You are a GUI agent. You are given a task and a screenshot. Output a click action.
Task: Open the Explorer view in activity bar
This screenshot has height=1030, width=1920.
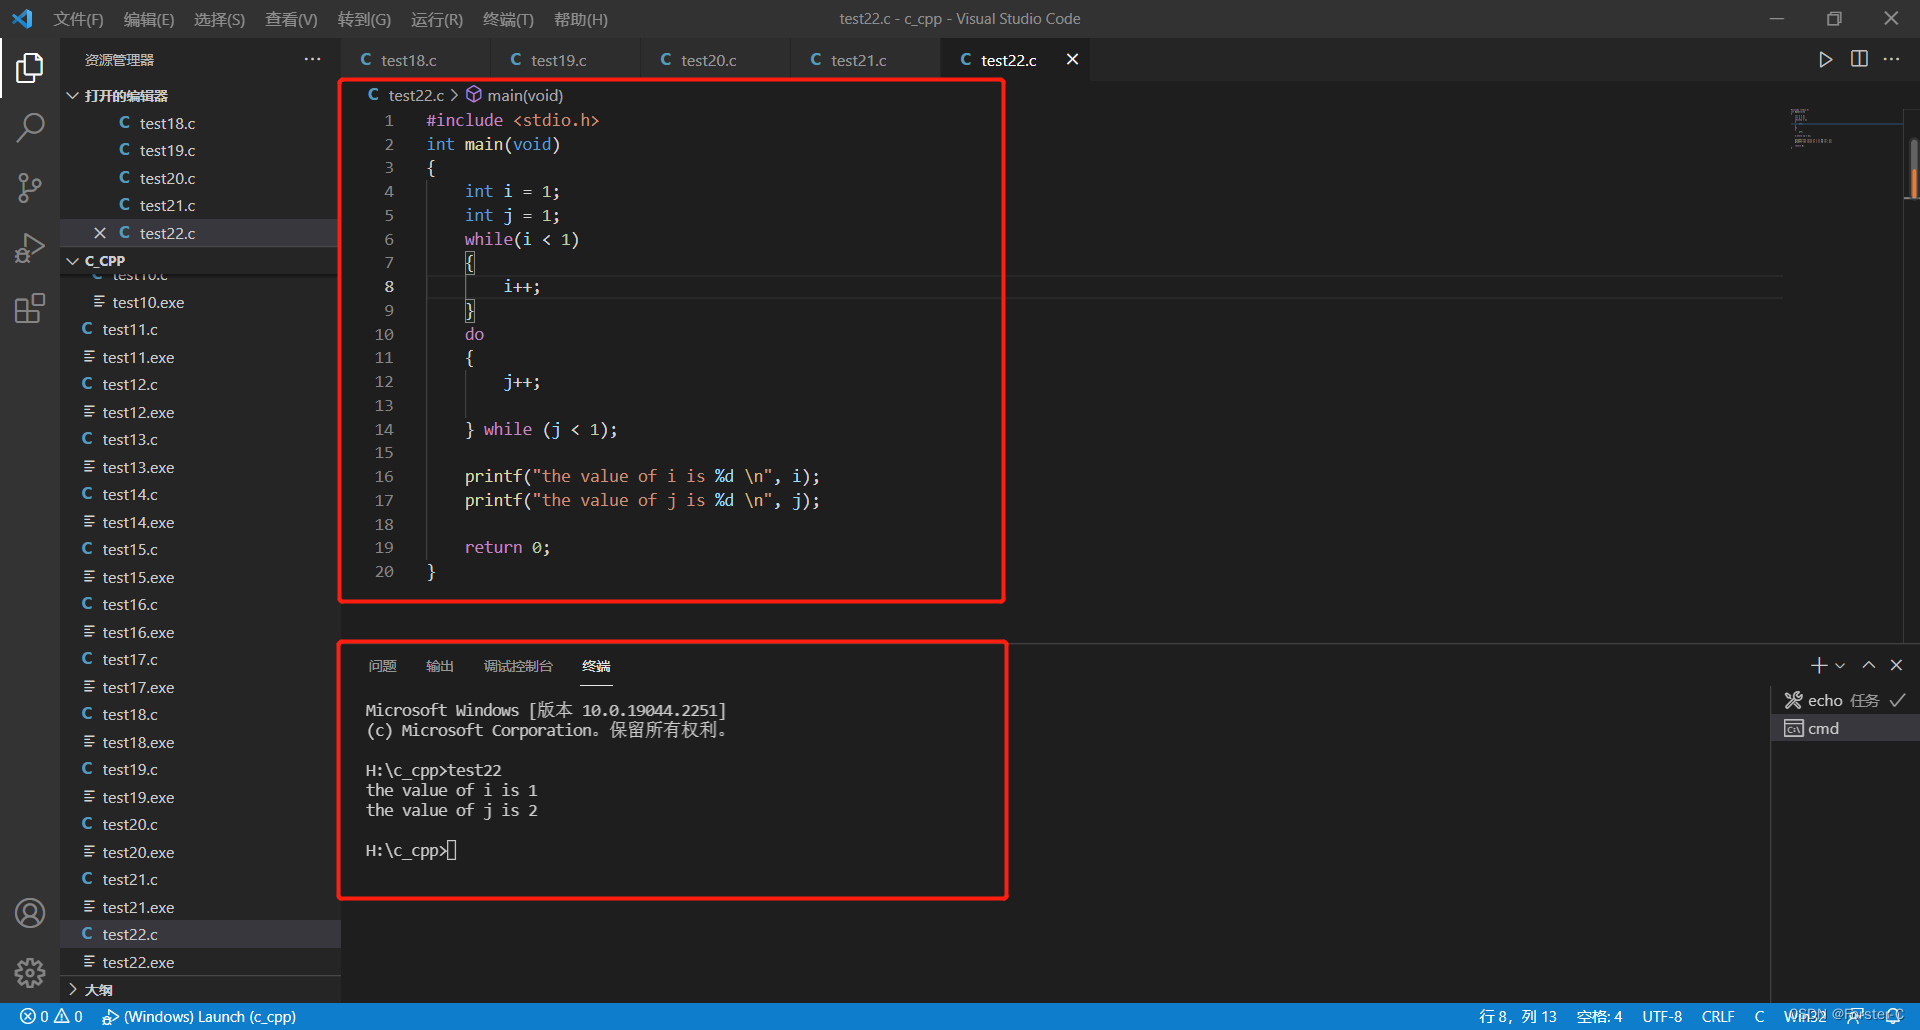point(30,68)
